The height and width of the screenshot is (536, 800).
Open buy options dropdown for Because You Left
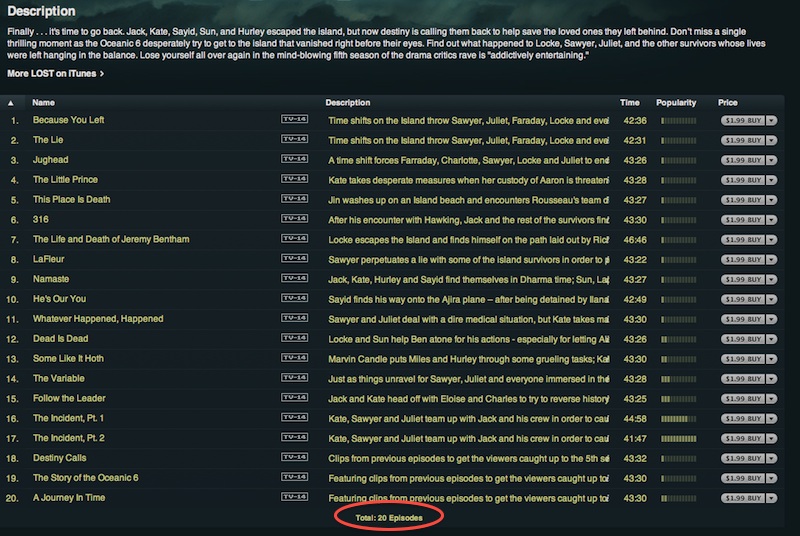(x=771, y=120)
